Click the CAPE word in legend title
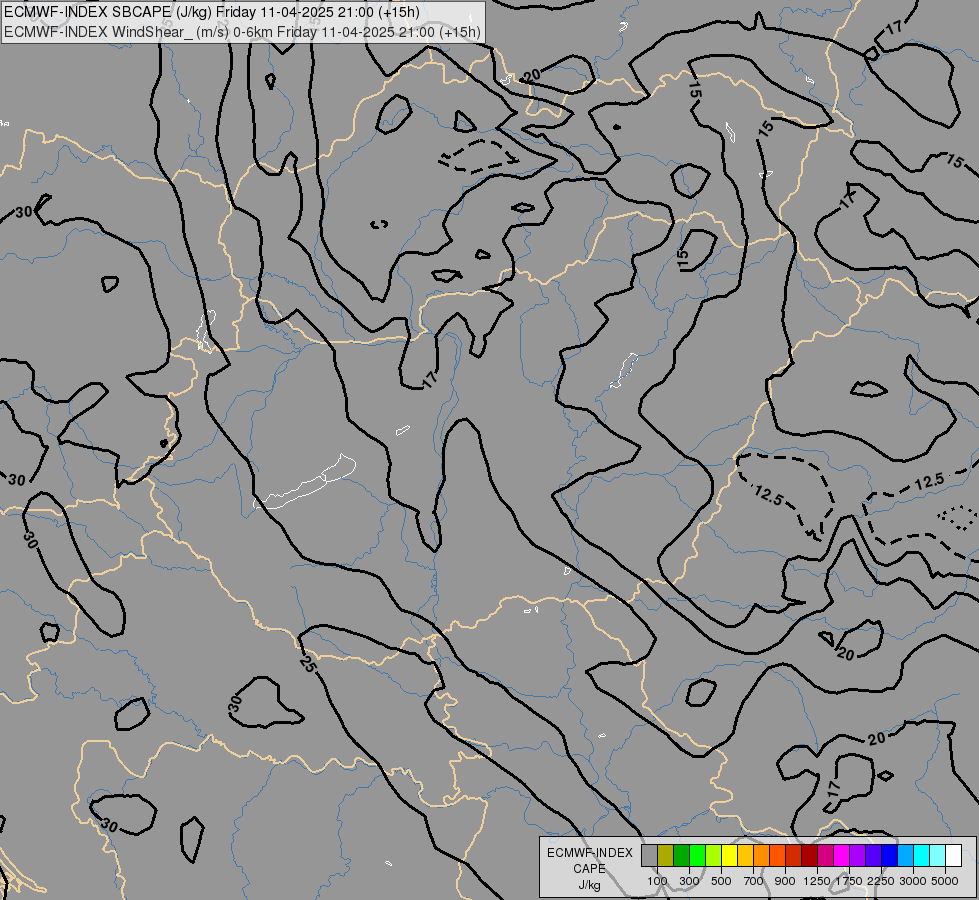This screenshot has height=900, width=979. click(x=589, y=869)
